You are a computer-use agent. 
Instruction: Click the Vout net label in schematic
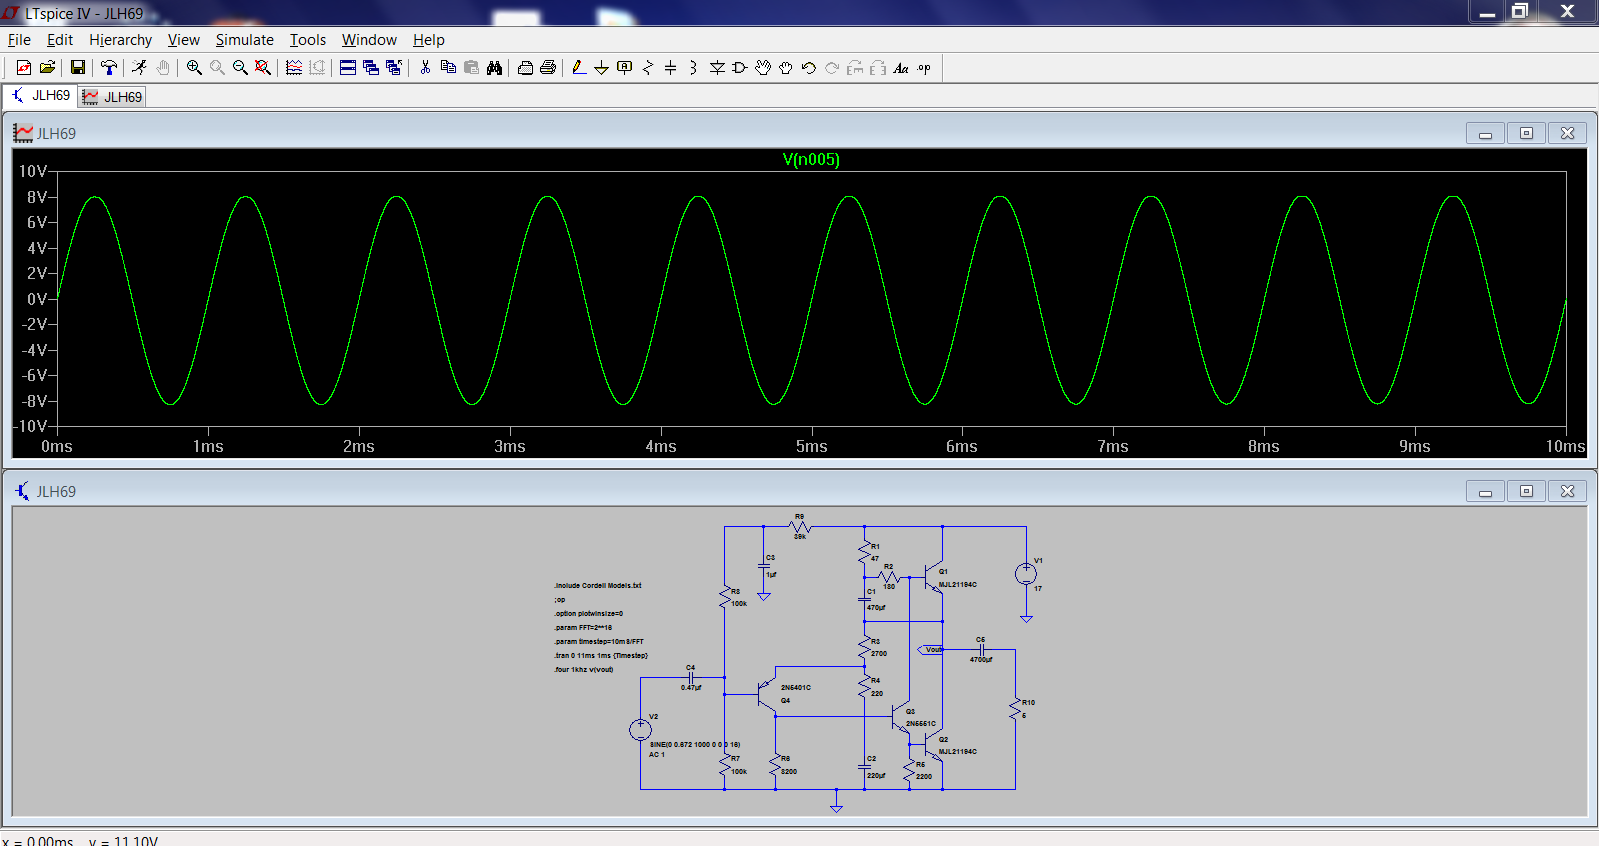(x=931, y=650)
